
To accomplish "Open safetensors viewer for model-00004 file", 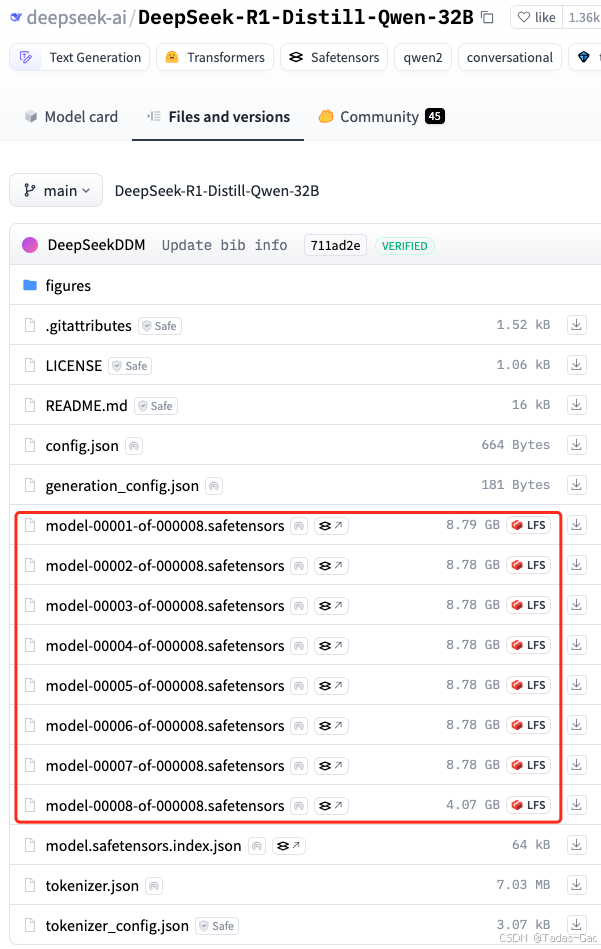I will [331, 646].
